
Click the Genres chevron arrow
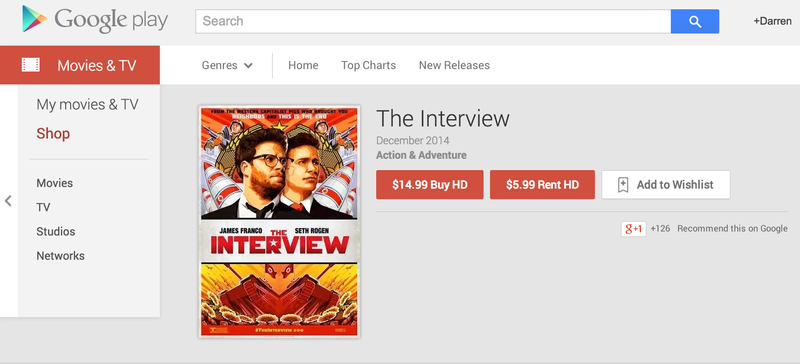click(x=248, y=65)
